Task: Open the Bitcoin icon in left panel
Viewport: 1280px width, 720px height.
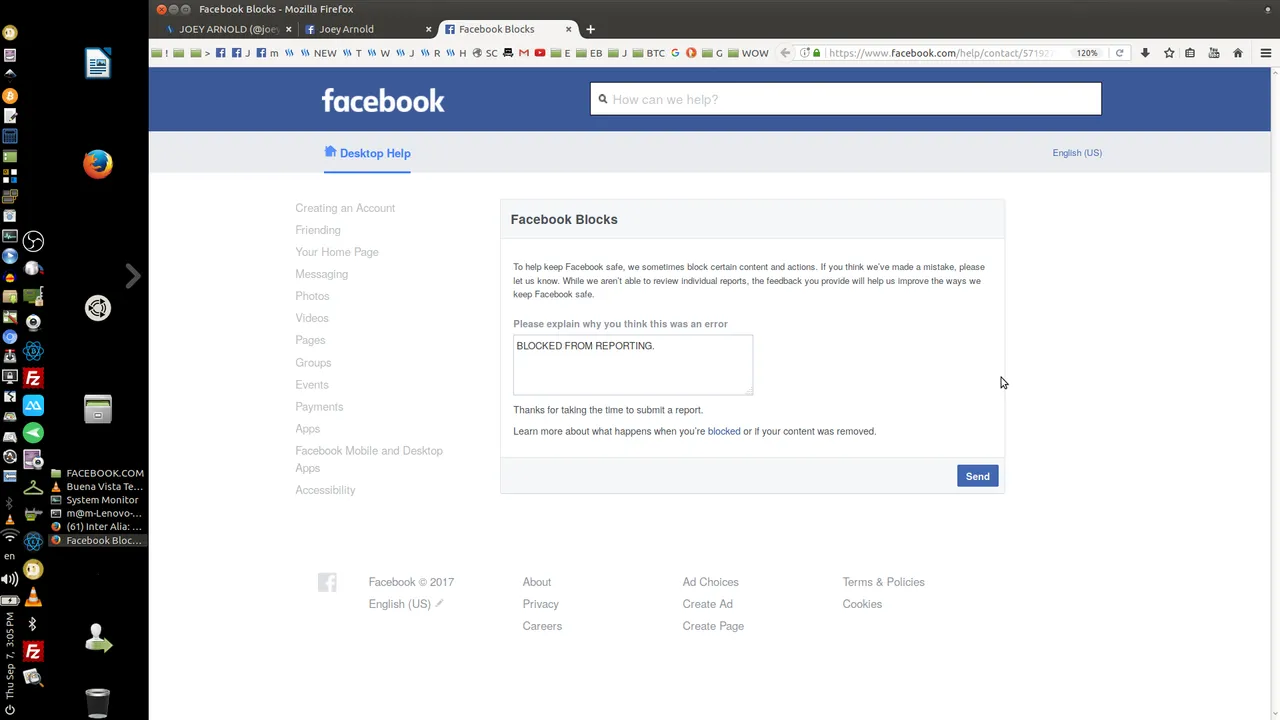Action: click(10, 96)
